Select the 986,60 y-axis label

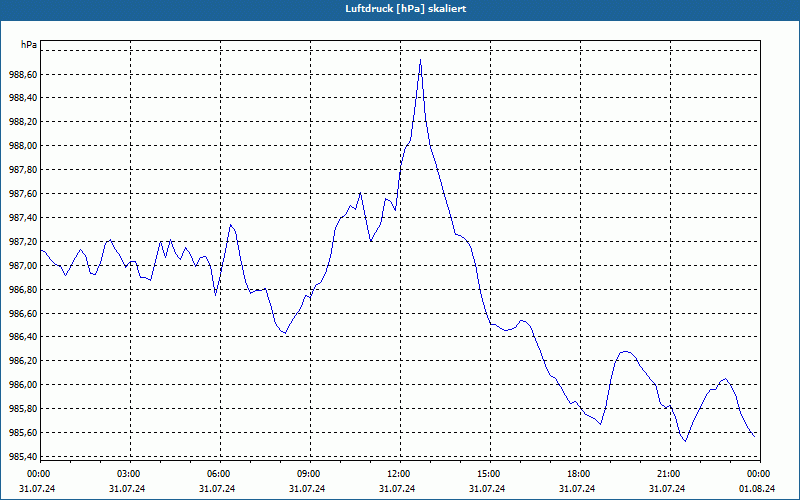pos(23,313)
